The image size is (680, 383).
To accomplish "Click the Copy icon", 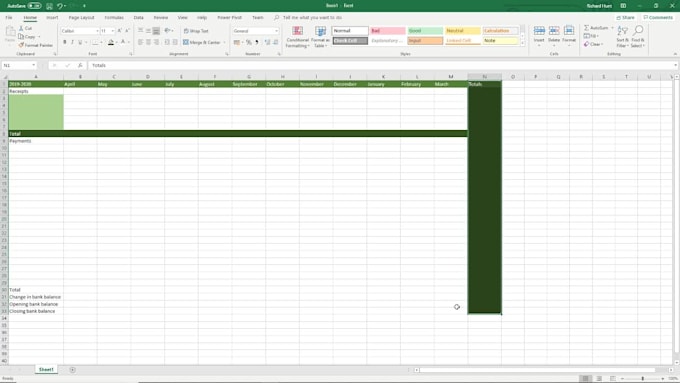I will [x=21, y=36].
